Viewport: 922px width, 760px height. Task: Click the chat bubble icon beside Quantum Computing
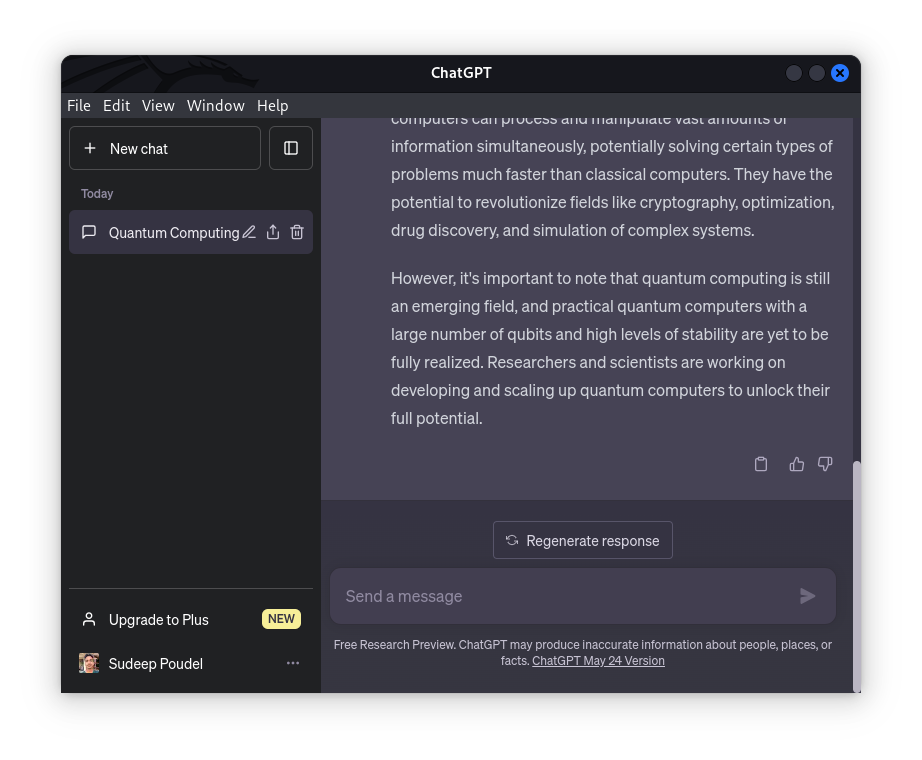tap(88, 232)
